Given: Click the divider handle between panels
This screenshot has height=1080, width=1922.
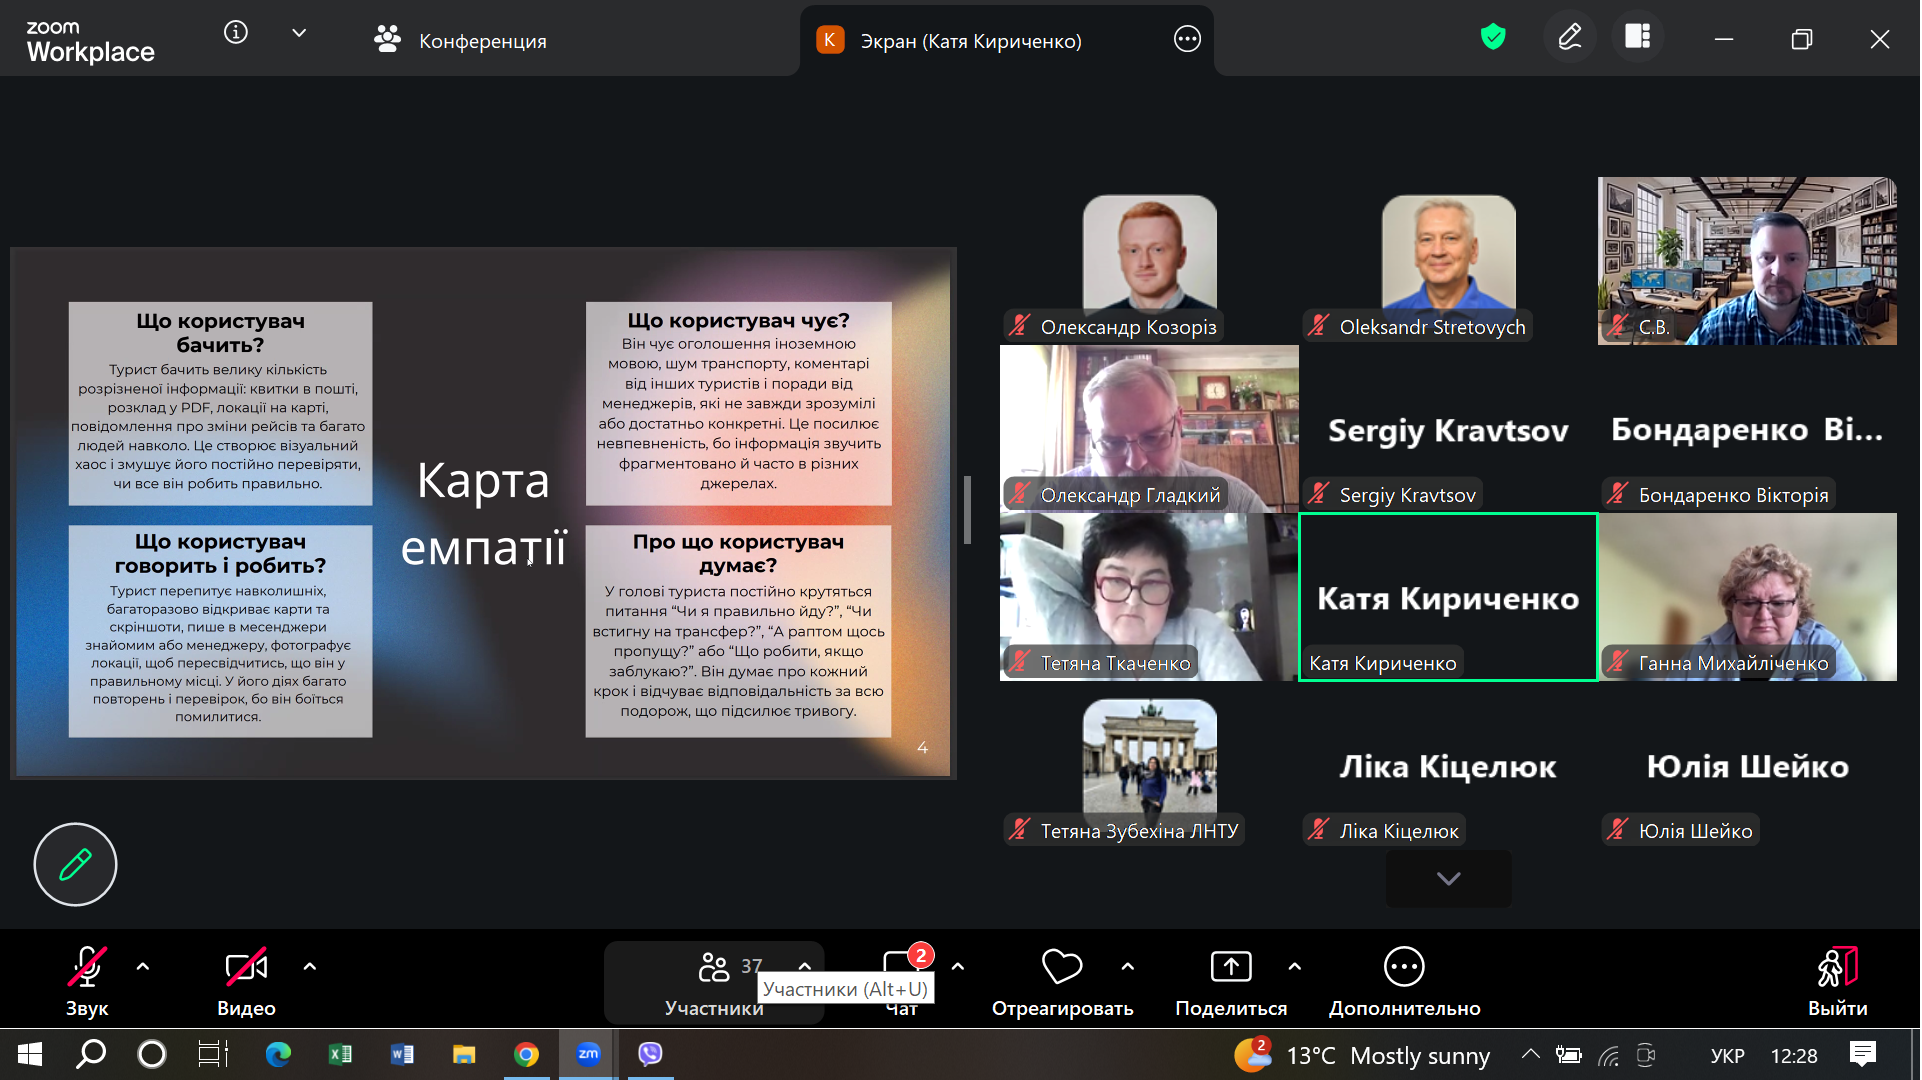Looking at the screenshot, I should (x=968, y=510).
